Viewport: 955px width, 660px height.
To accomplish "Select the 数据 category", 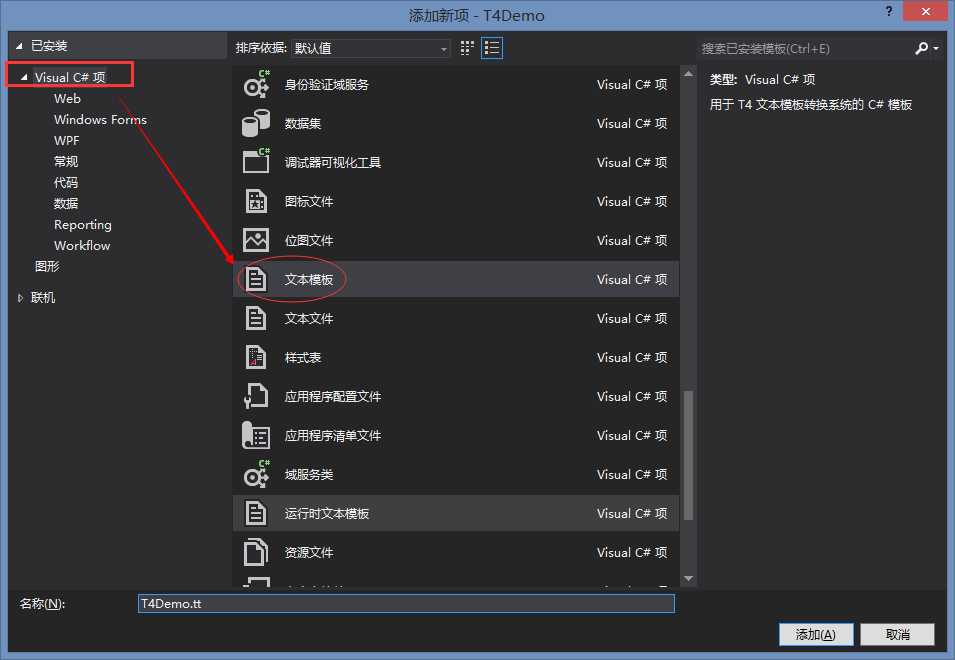I will [x=66, y=203].
